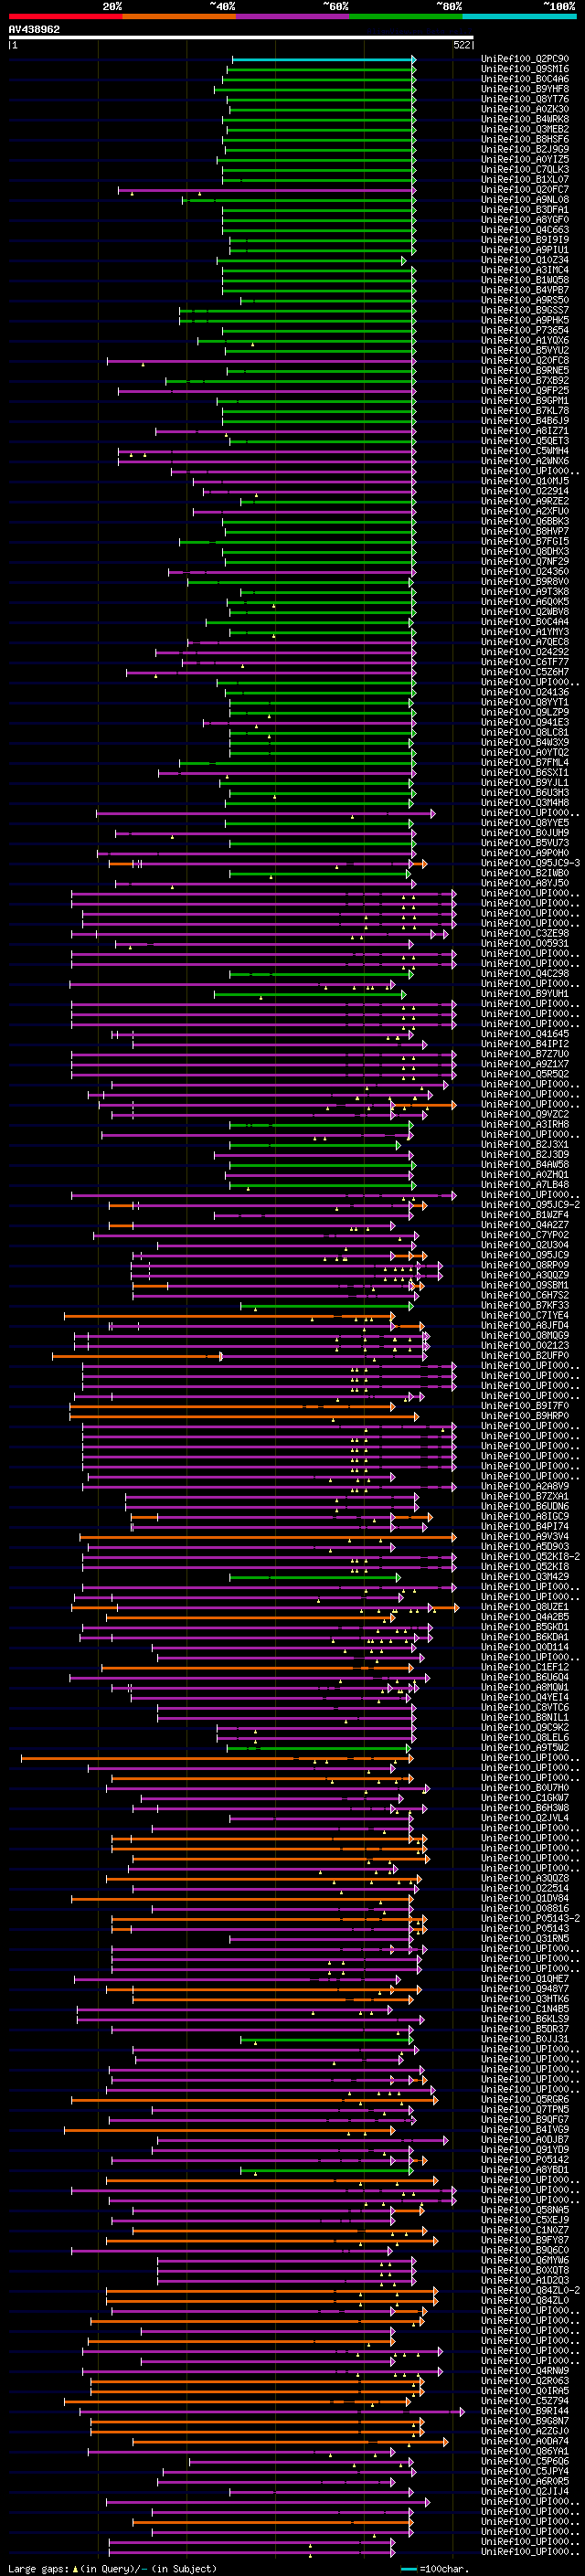Viewport: 585px width, 2576px height.
Task: Select hit UniRef100_Q20FC8
Action: click(525, 360)
